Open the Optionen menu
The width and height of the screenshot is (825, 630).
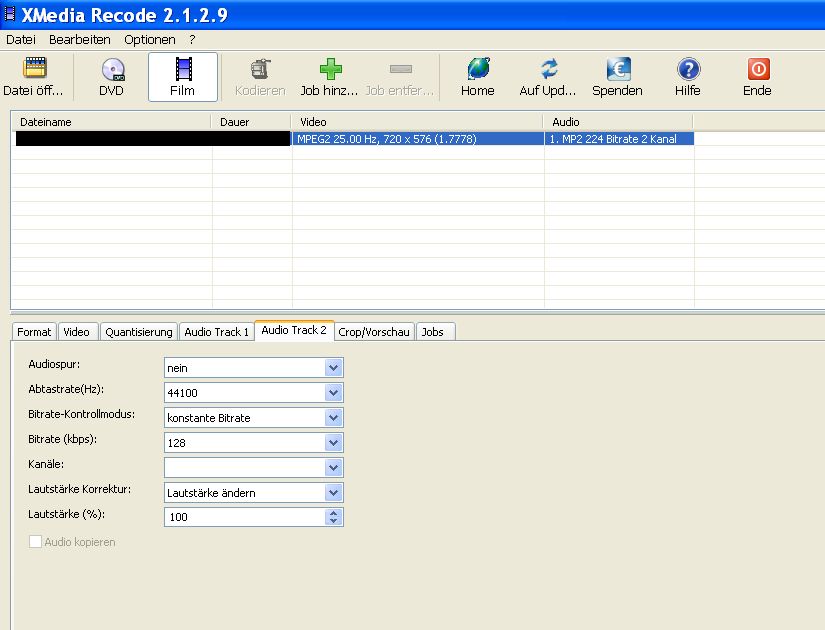coord(149,39)
